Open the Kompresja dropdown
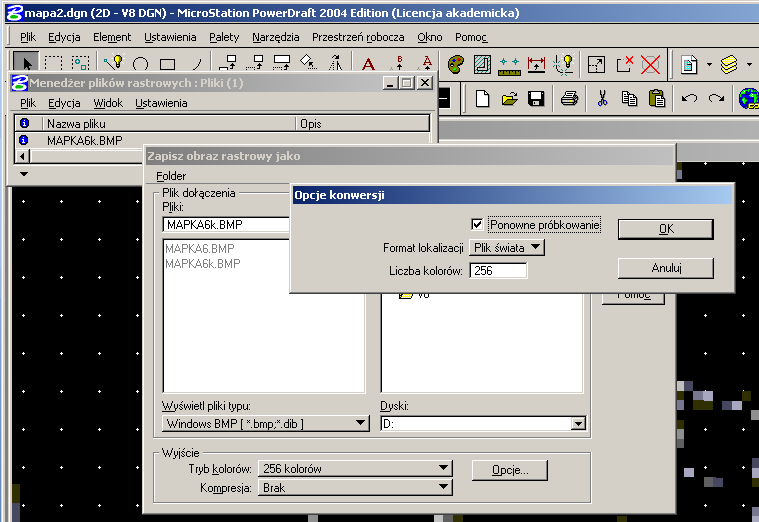The image size is (759, 522). (x=355, y=488)
